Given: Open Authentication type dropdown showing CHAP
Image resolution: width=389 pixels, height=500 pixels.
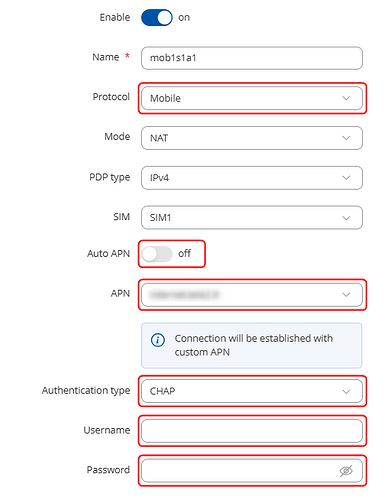Looking at the screenshot, I should [x=252, y=391].
